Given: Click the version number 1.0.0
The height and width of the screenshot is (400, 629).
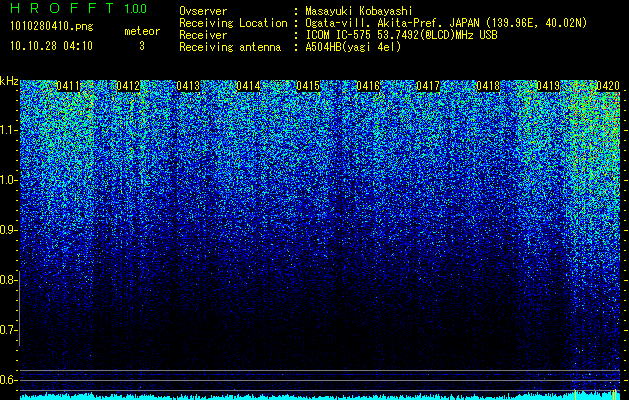Looking at the screenshot, I should click(135, 8).
